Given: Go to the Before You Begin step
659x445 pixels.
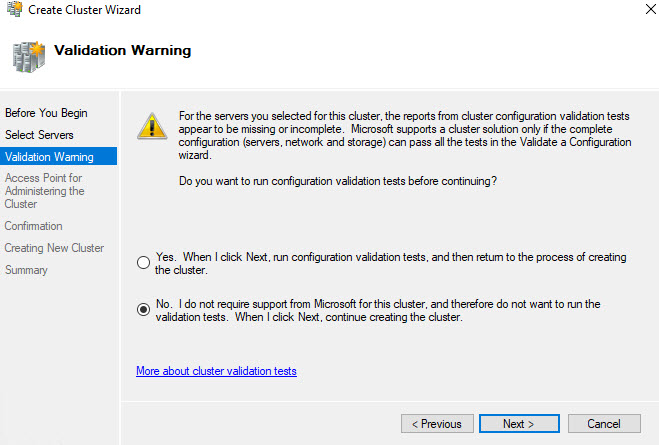Looking at the screenshot, I should [46, 112].
